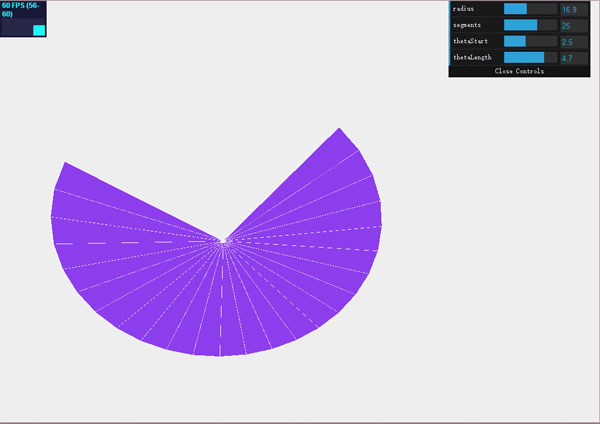
Task: Select the segments value field showing 25
Action: (573, 25)
